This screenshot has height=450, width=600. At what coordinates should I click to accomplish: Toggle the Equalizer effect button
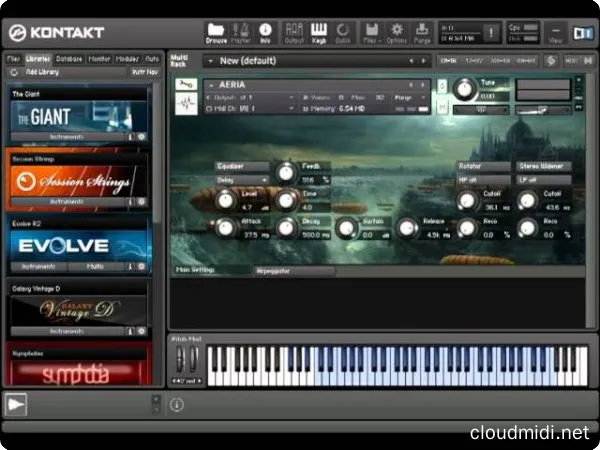coord(242,166)
